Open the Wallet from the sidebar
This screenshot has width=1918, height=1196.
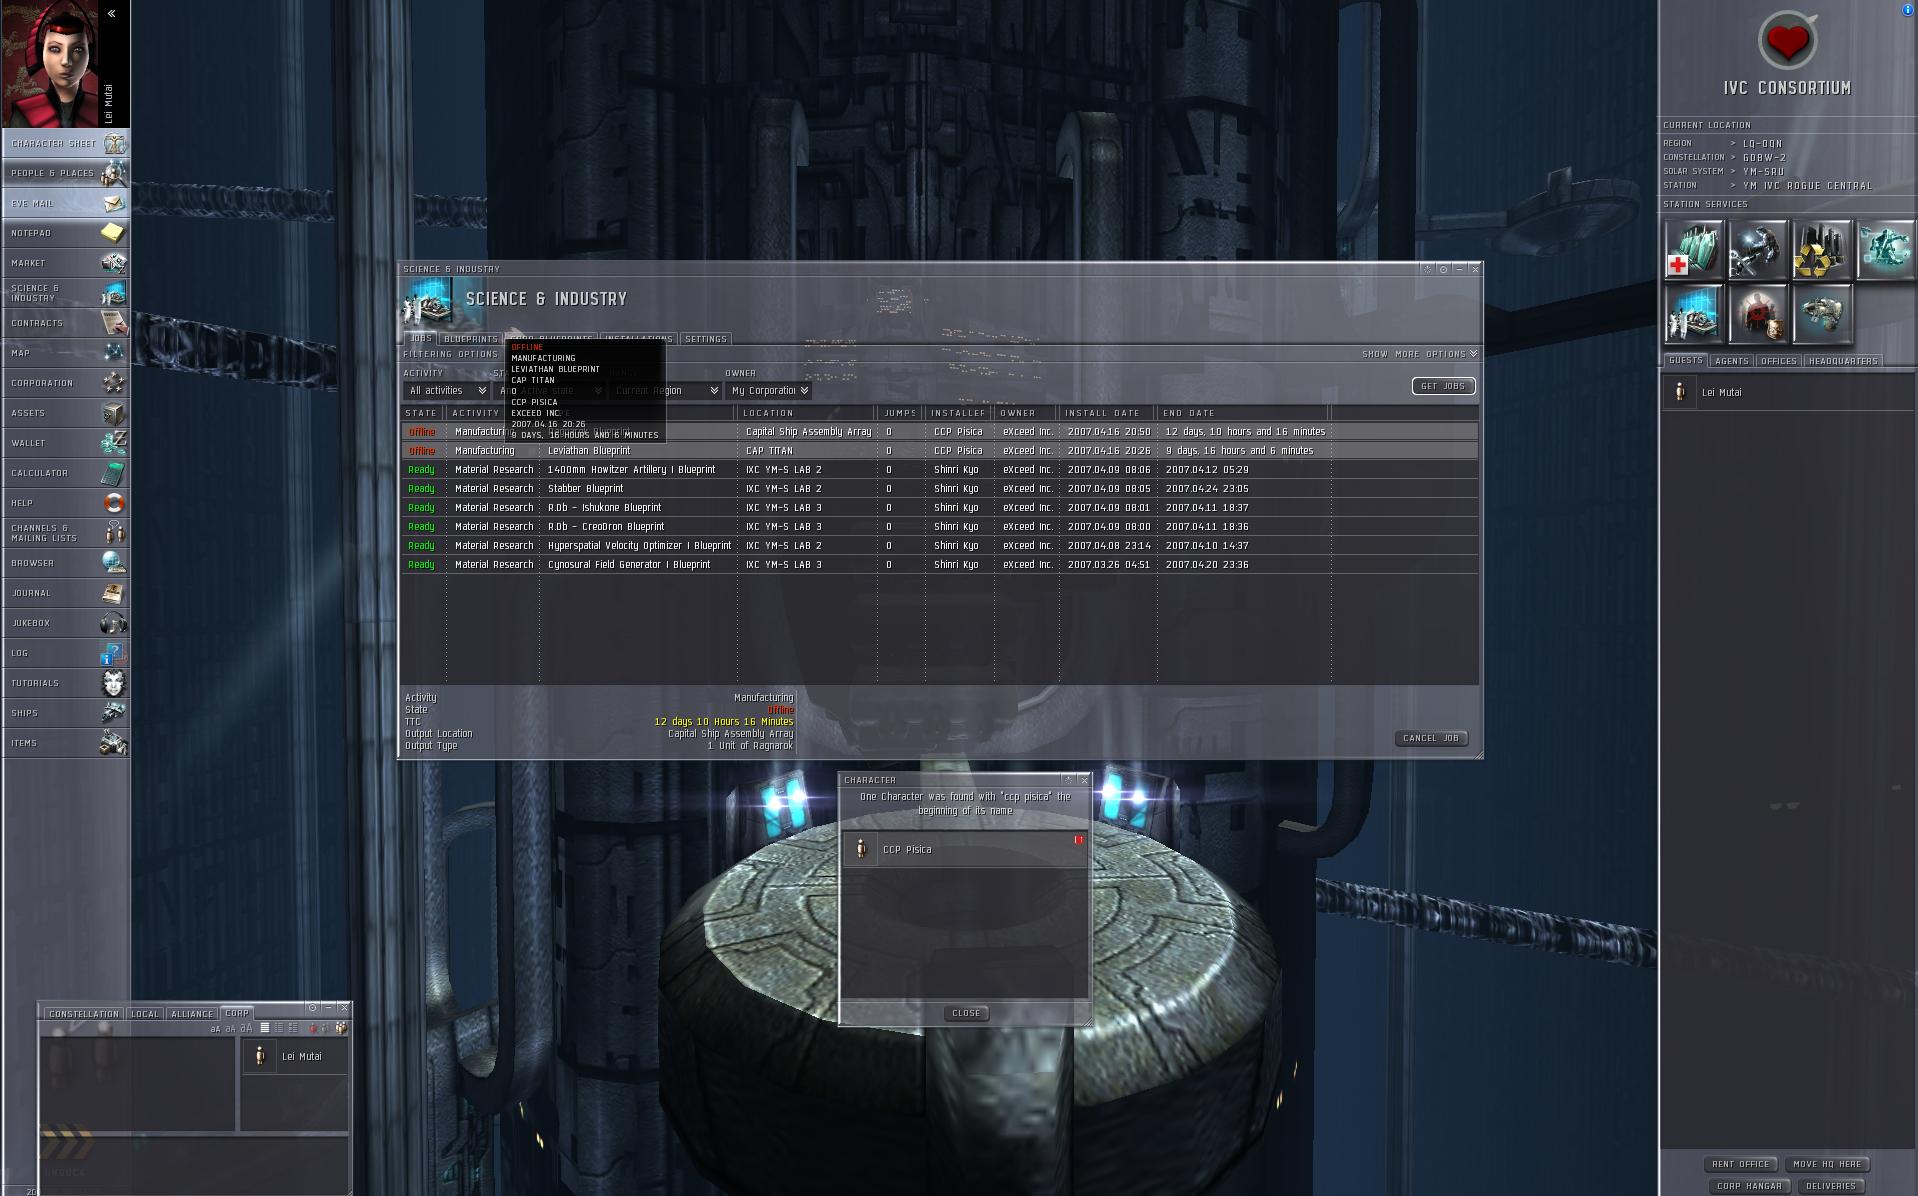click(65, 443)
